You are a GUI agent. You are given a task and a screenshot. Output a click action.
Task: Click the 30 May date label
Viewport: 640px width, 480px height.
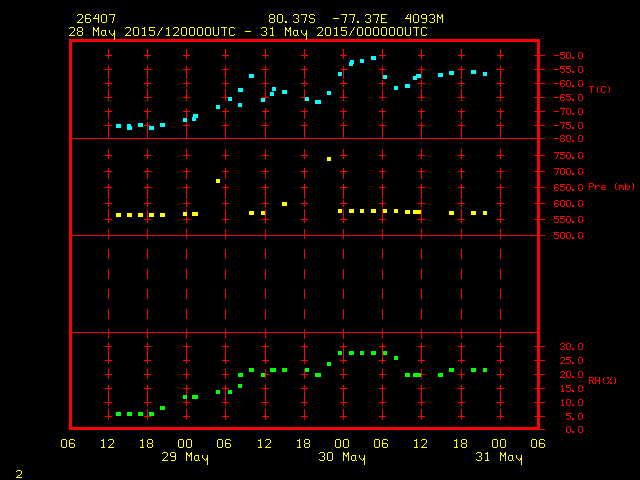click(341, 458)
